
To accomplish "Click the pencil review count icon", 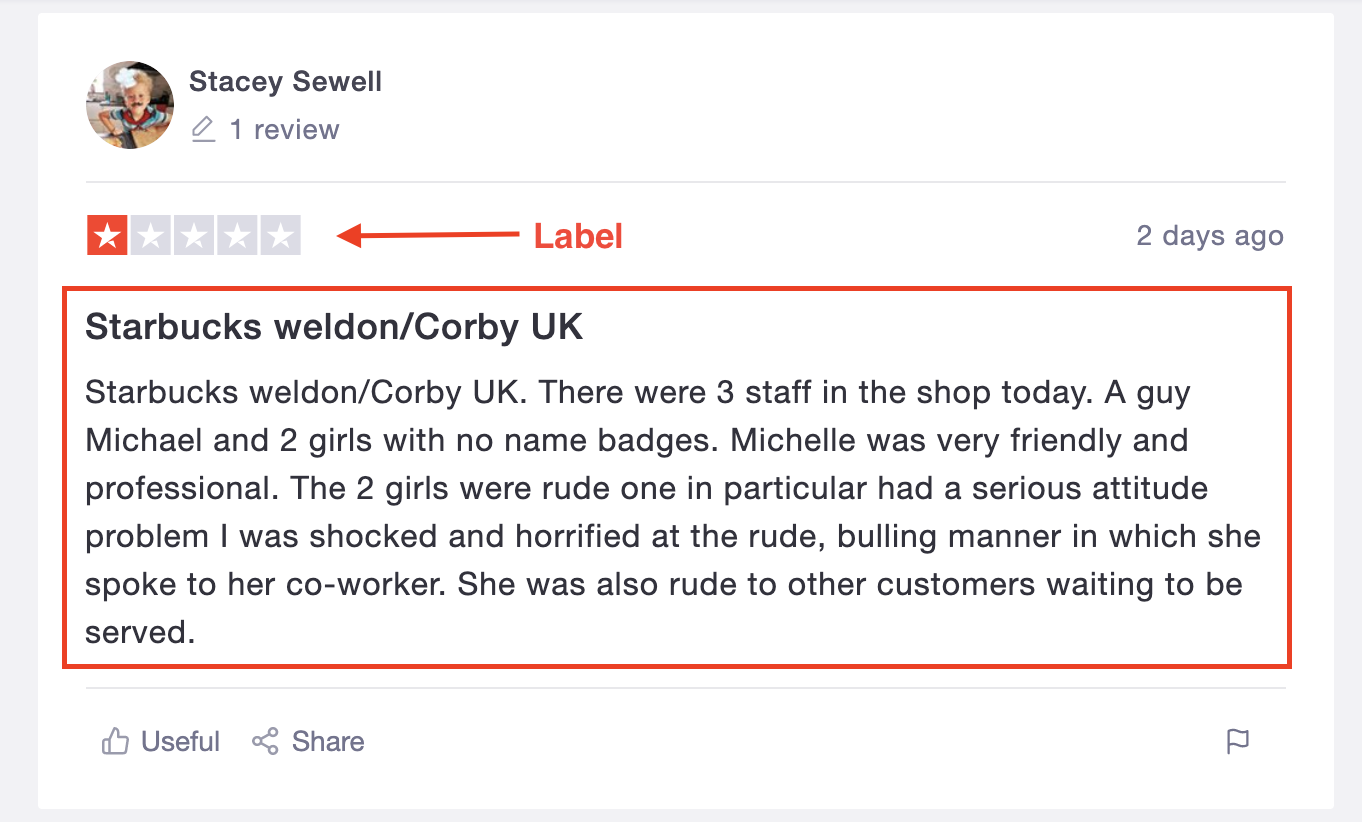I will pyautogui.click(x=203, y=130).
